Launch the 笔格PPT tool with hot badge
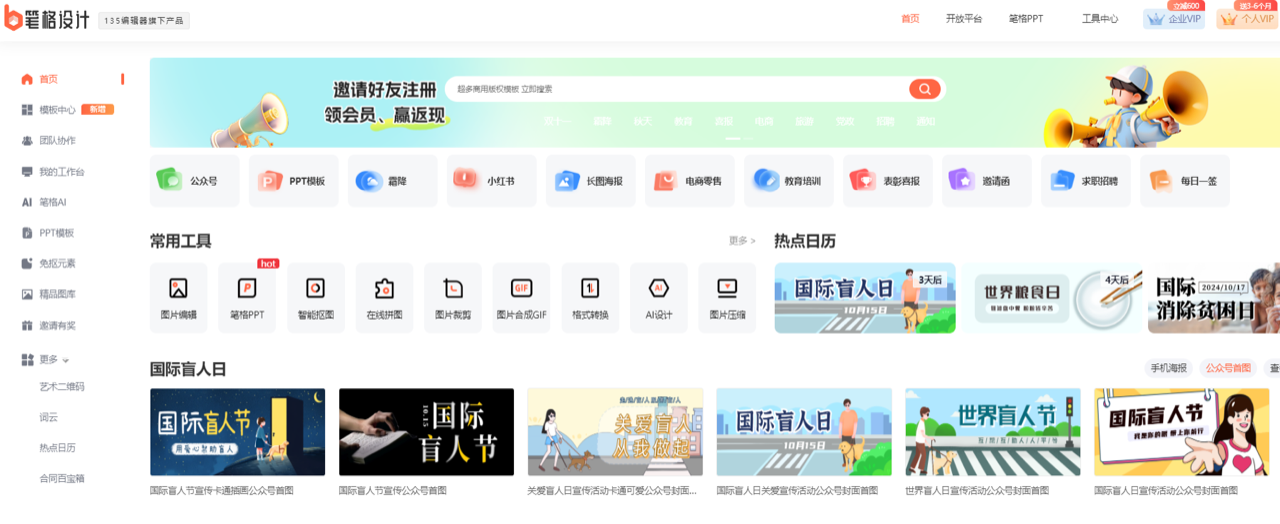The width and height of the screenshot is (1280, 524). 247,298
